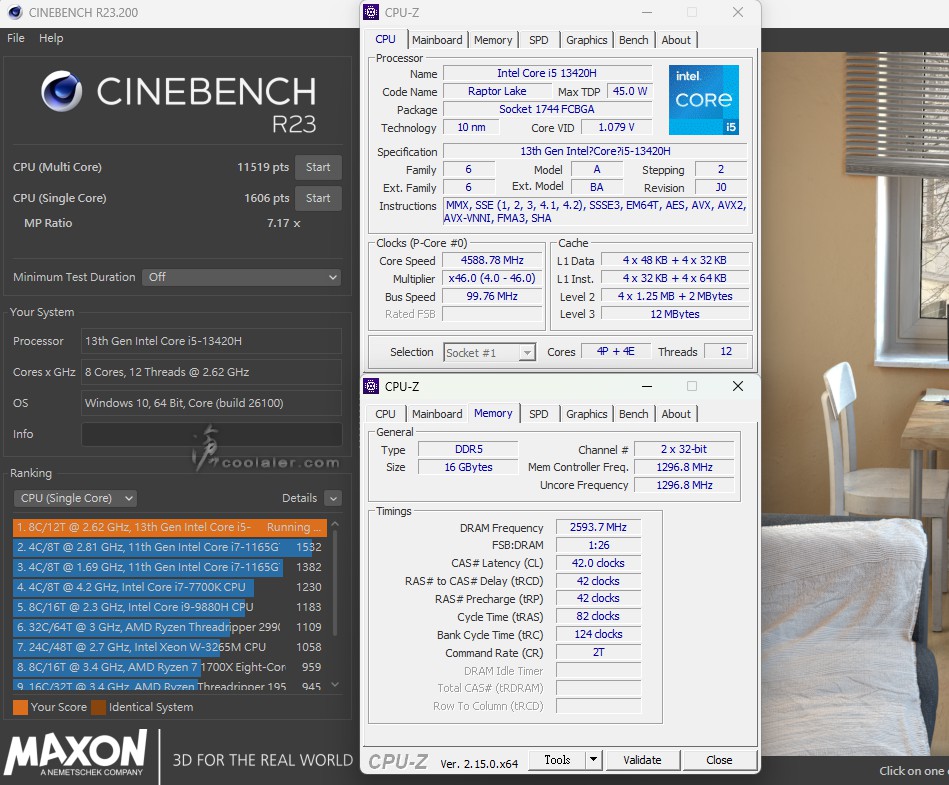Expand the ranking Details dropdown arrow

pyautogui.click(x=333, y=498)
